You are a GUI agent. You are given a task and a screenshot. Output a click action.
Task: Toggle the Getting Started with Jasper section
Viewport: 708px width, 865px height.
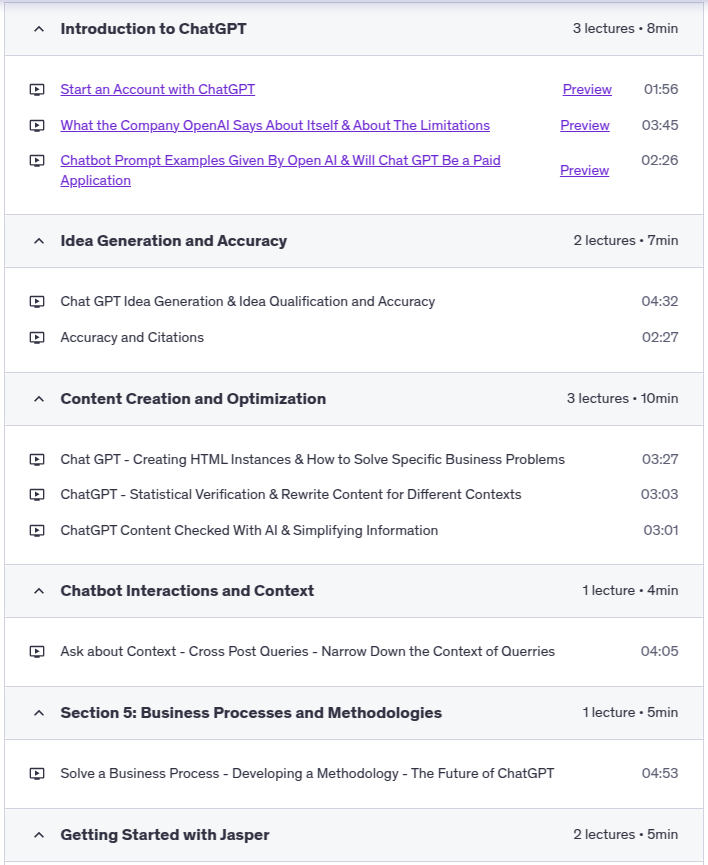coord(39,835)
